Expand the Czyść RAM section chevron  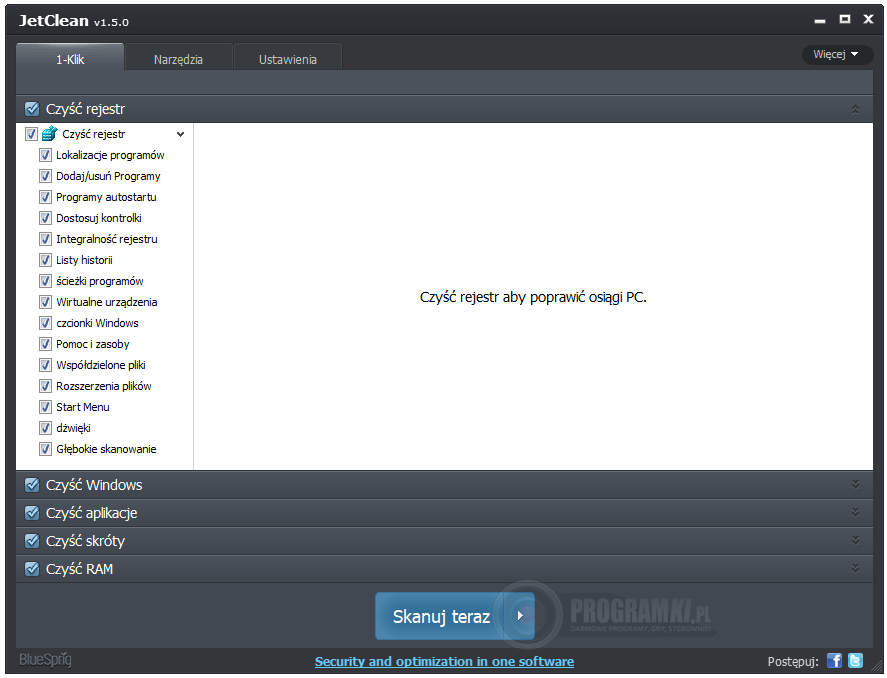[x=855, y=568]
